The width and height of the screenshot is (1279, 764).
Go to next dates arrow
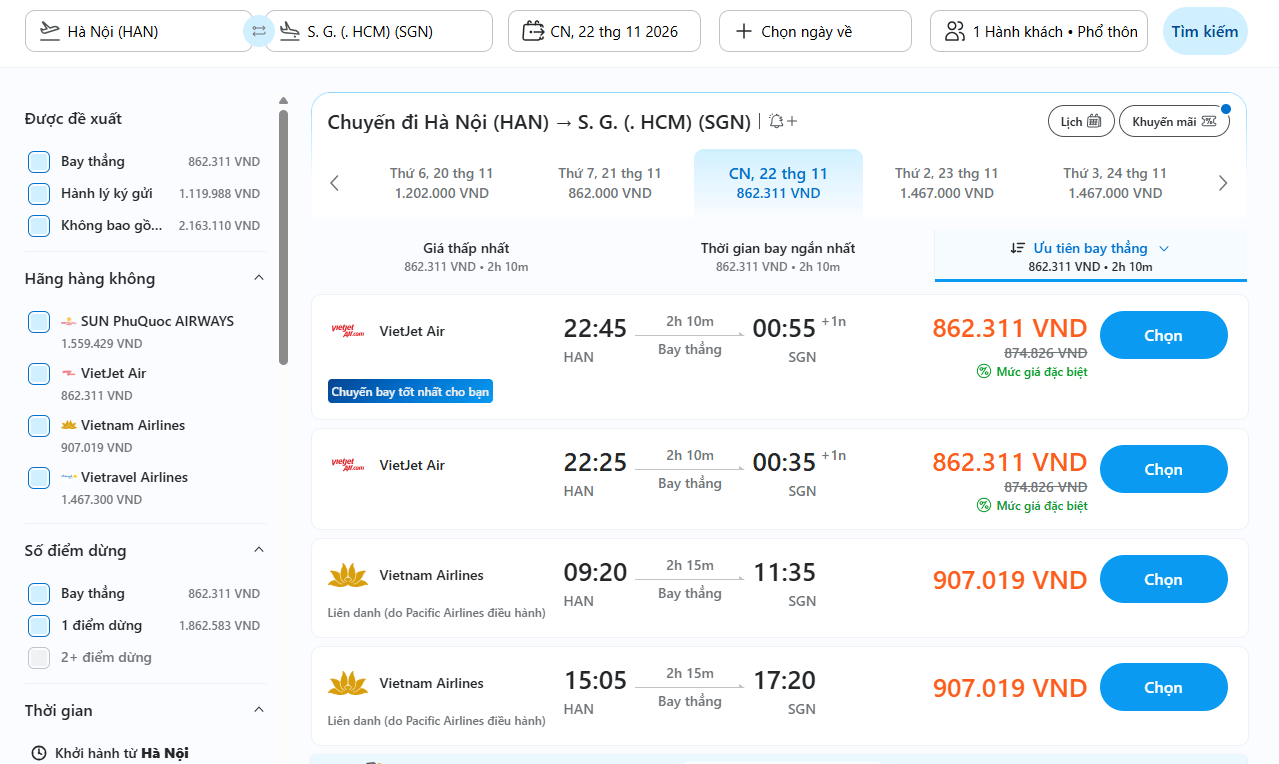[x=1222, y=183]
